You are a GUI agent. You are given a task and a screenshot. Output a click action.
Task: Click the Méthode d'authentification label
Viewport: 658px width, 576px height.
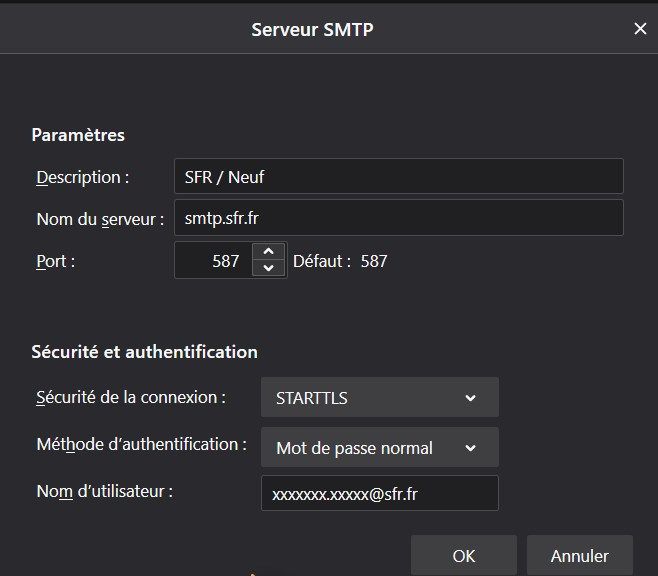[141, 444]
